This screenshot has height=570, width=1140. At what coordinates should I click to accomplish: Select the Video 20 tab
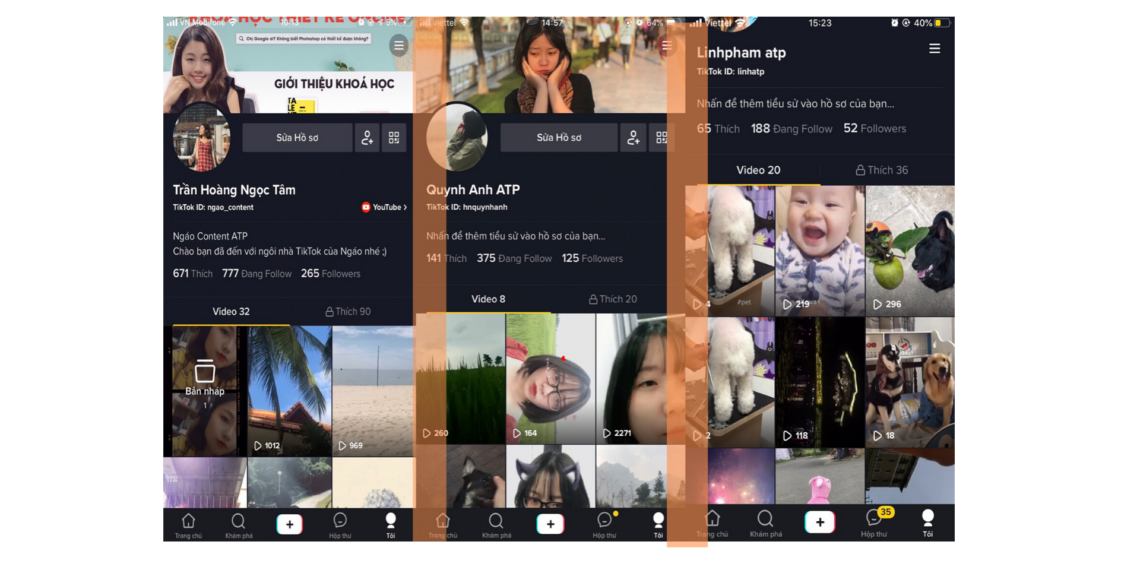click(758, 170)
